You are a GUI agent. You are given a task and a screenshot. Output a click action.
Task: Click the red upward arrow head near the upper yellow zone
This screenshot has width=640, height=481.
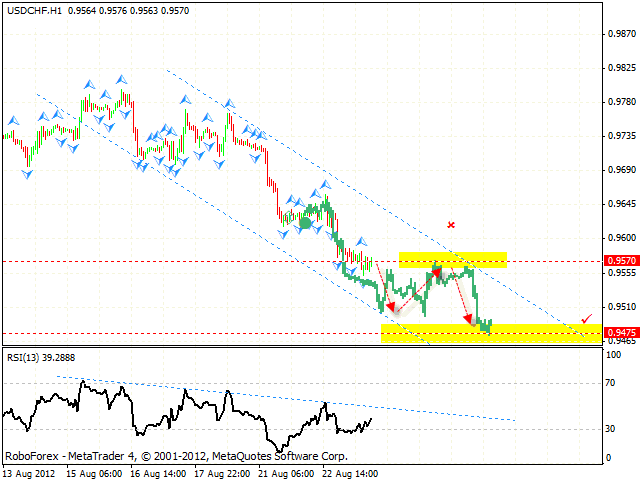pos(437,270)
